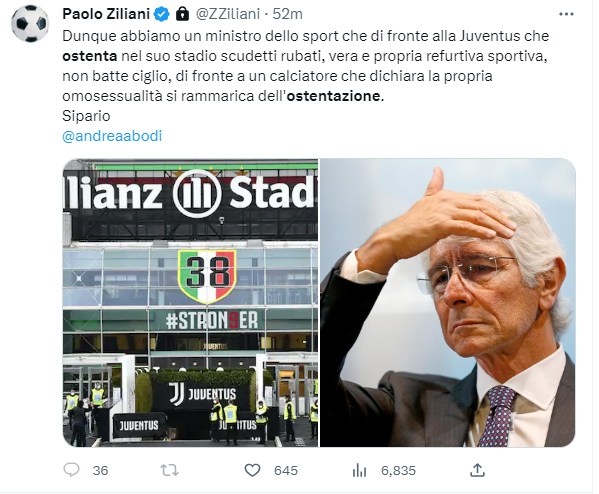599x494 pixels.
Task: Click the bold word ostentazione in tweet
Action: click(x=333, y=96)
